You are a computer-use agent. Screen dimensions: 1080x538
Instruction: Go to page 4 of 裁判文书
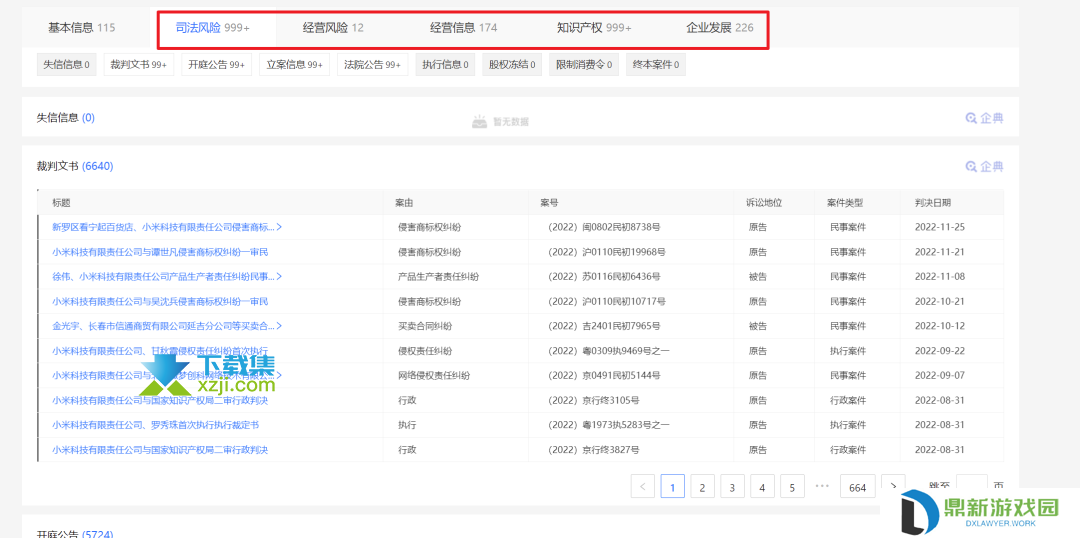(x=762, y=486)
